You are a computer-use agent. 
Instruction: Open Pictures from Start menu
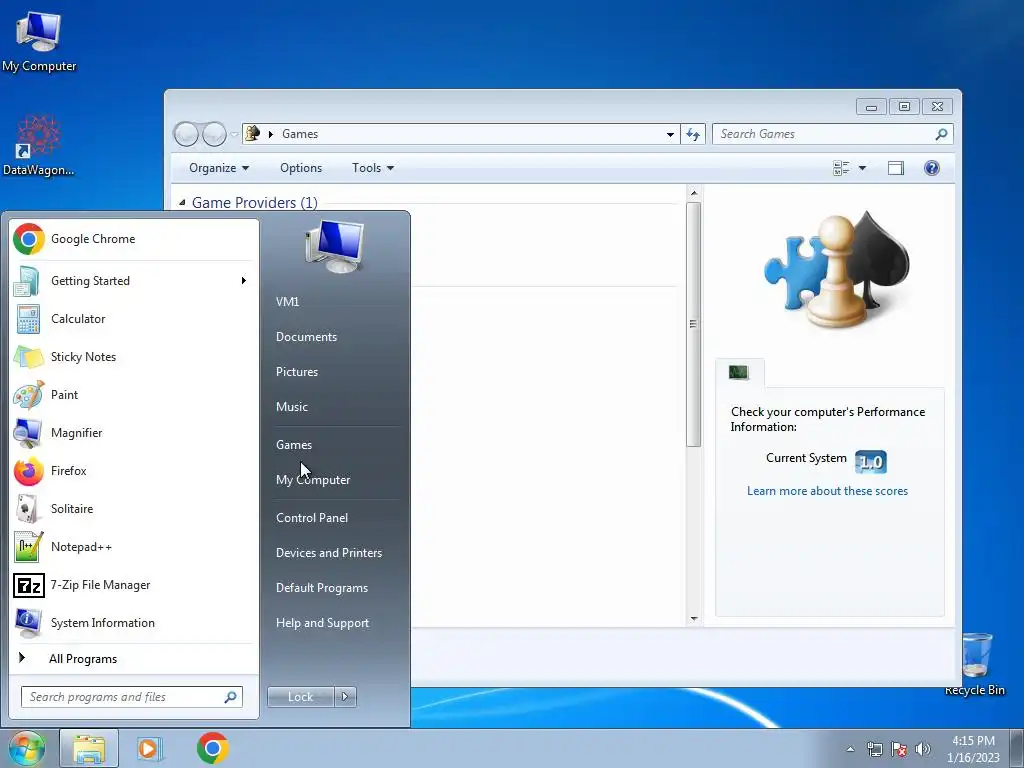(x=296, y=372)
